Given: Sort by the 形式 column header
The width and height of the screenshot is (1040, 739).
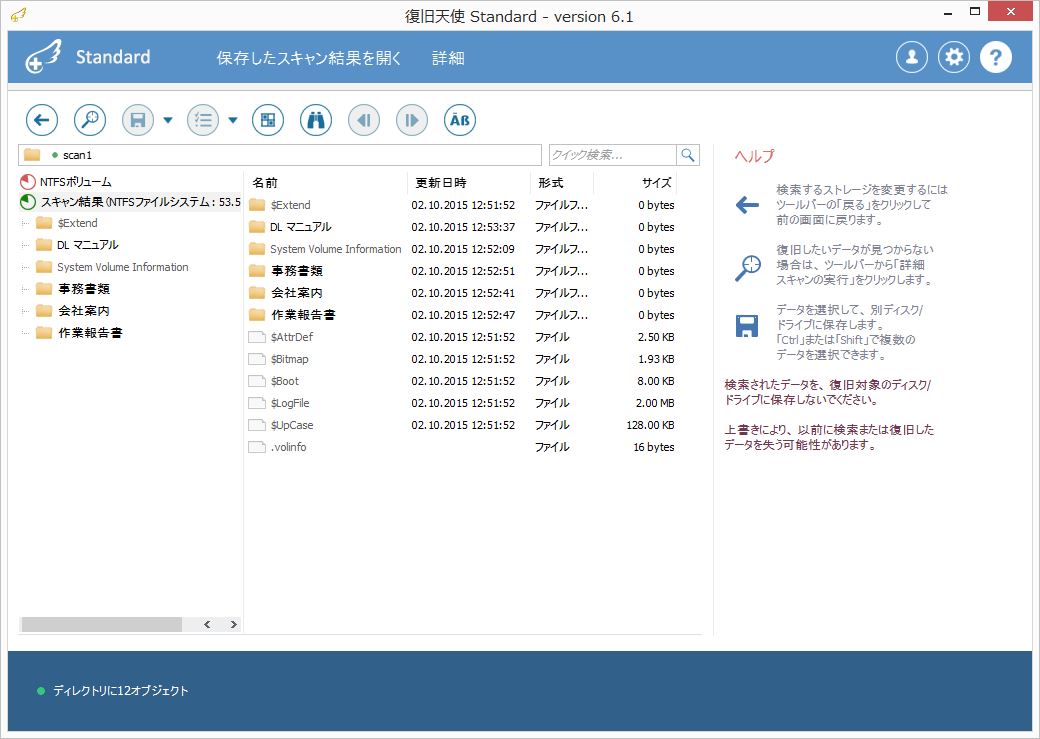Looking at the screenshot, I should pyautogui.click(x=551, y=183).
